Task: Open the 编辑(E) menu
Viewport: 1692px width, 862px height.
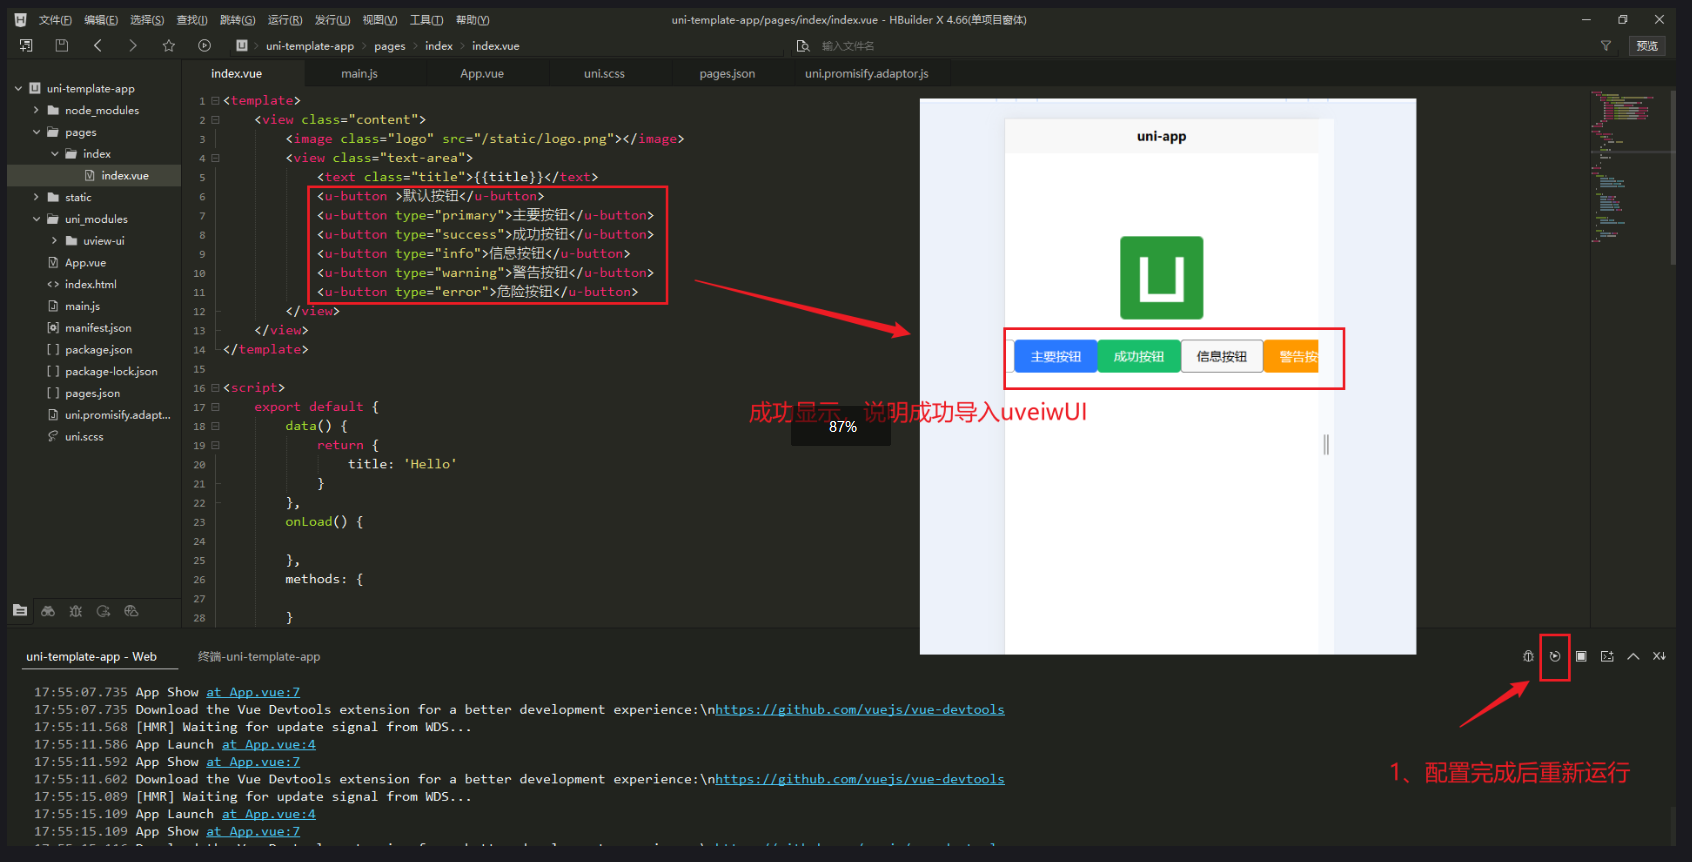Action: point(101,20)
